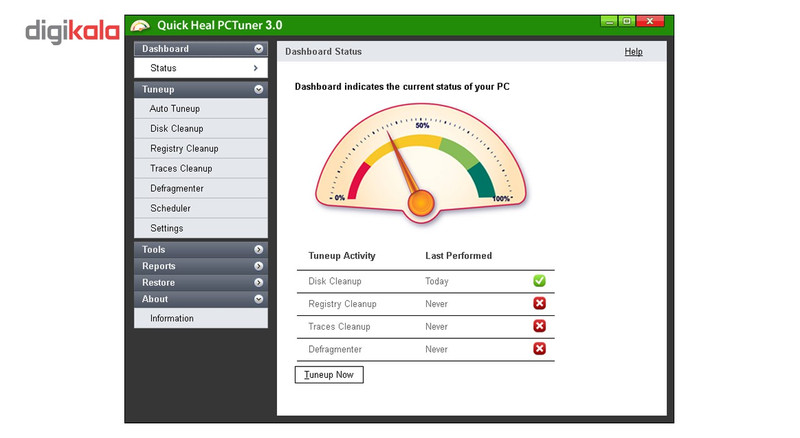Click 'Never' in the Registry Cleanup row
This screenshot has width=800, height=438.
coord(436,304)
